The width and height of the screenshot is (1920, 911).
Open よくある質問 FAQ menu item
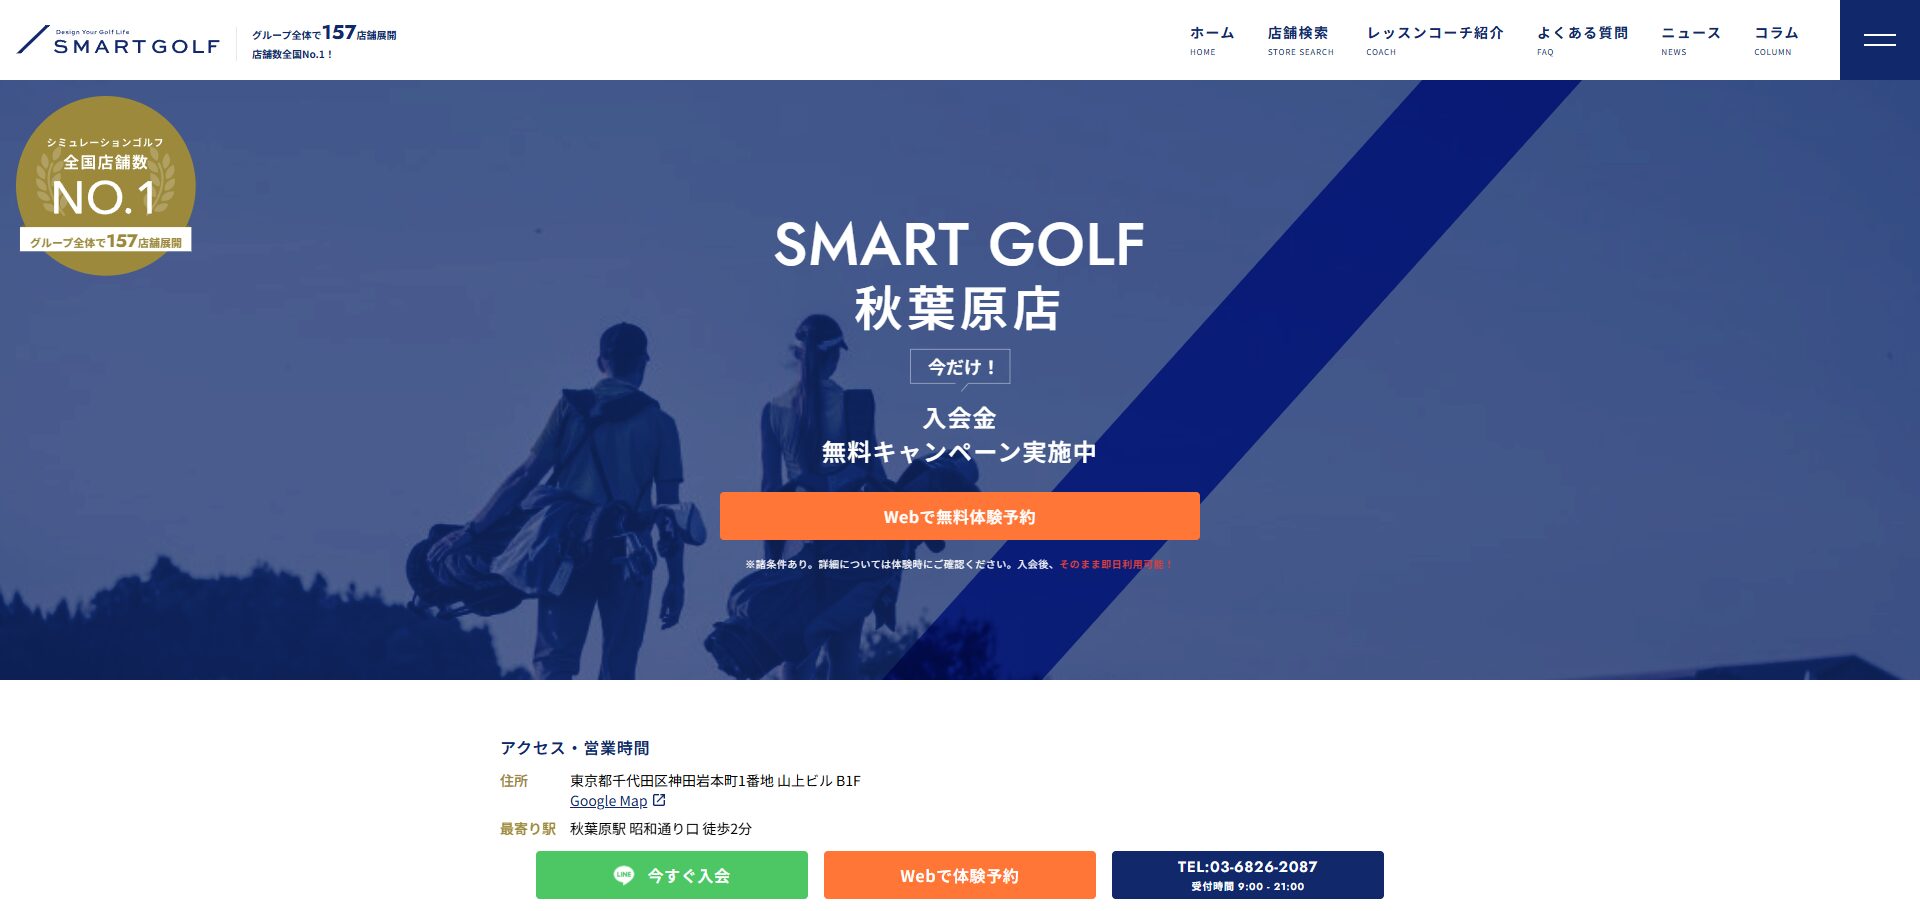coord(1582,41)
